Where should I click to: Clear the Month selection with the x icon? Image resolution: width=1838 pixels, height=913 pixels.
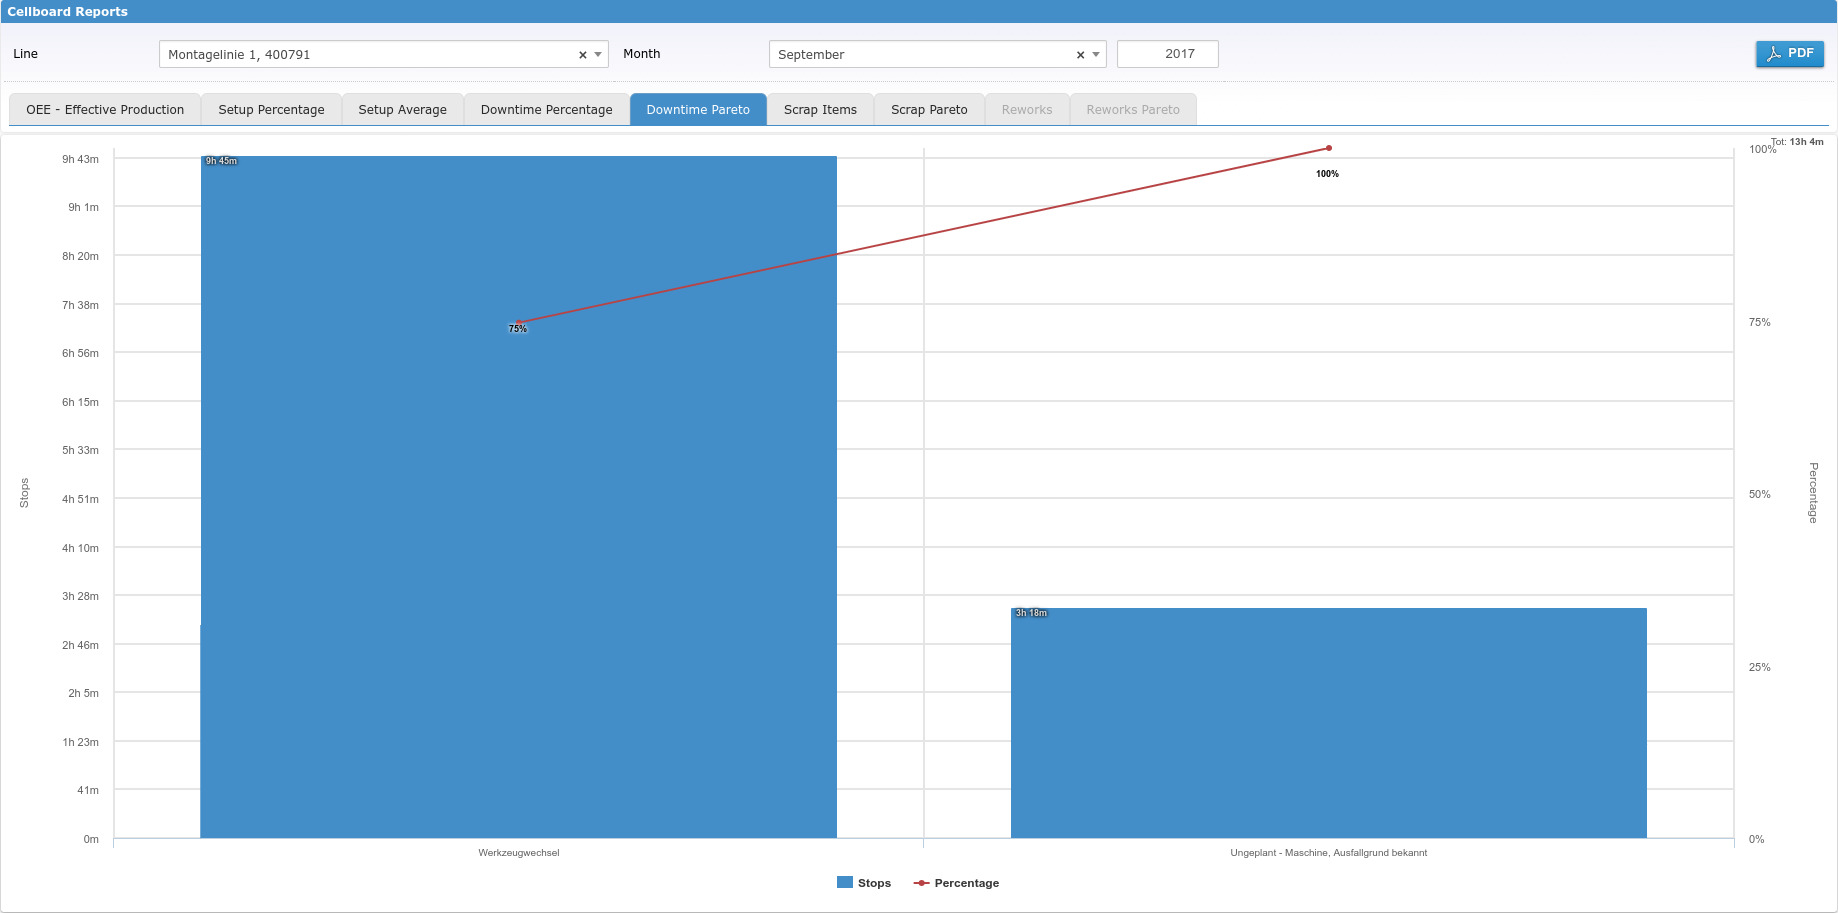coord(1080,55)
